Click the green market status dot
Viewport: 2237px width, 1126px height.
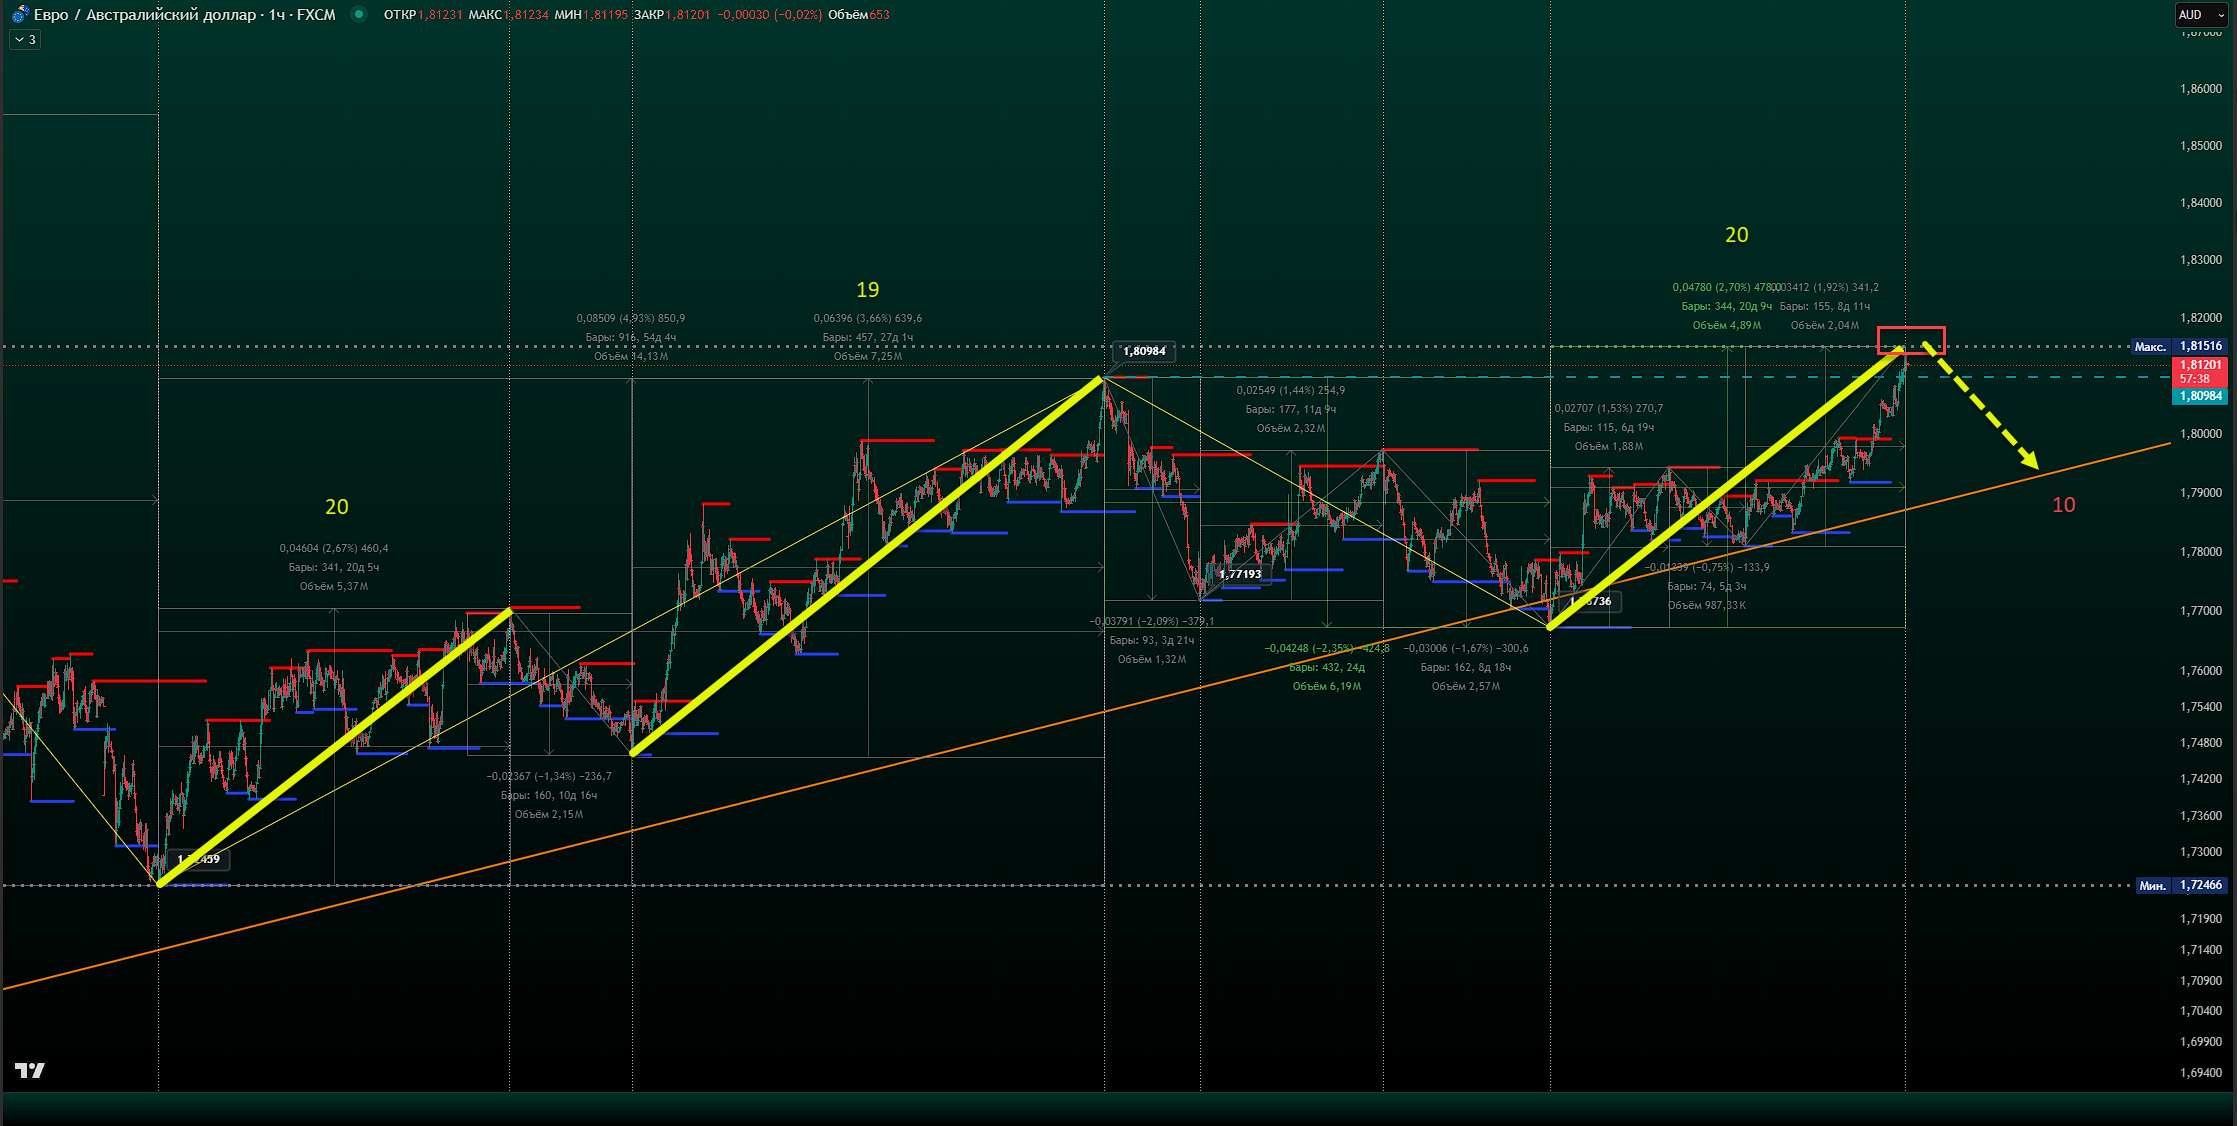359,14
